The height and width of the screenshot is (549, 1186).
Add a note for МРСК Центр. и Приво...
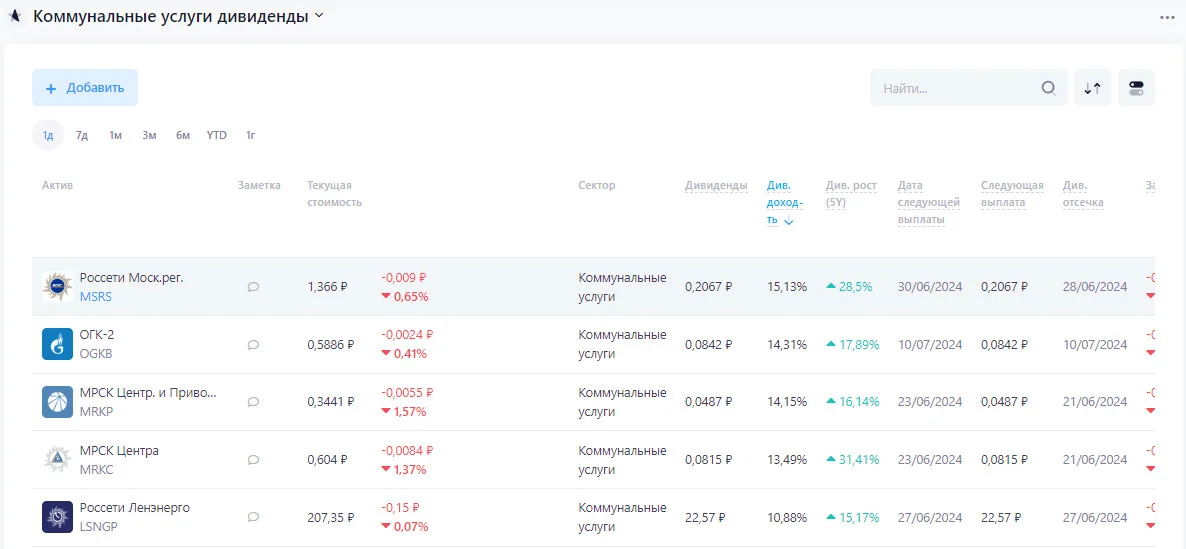(253, 402)
